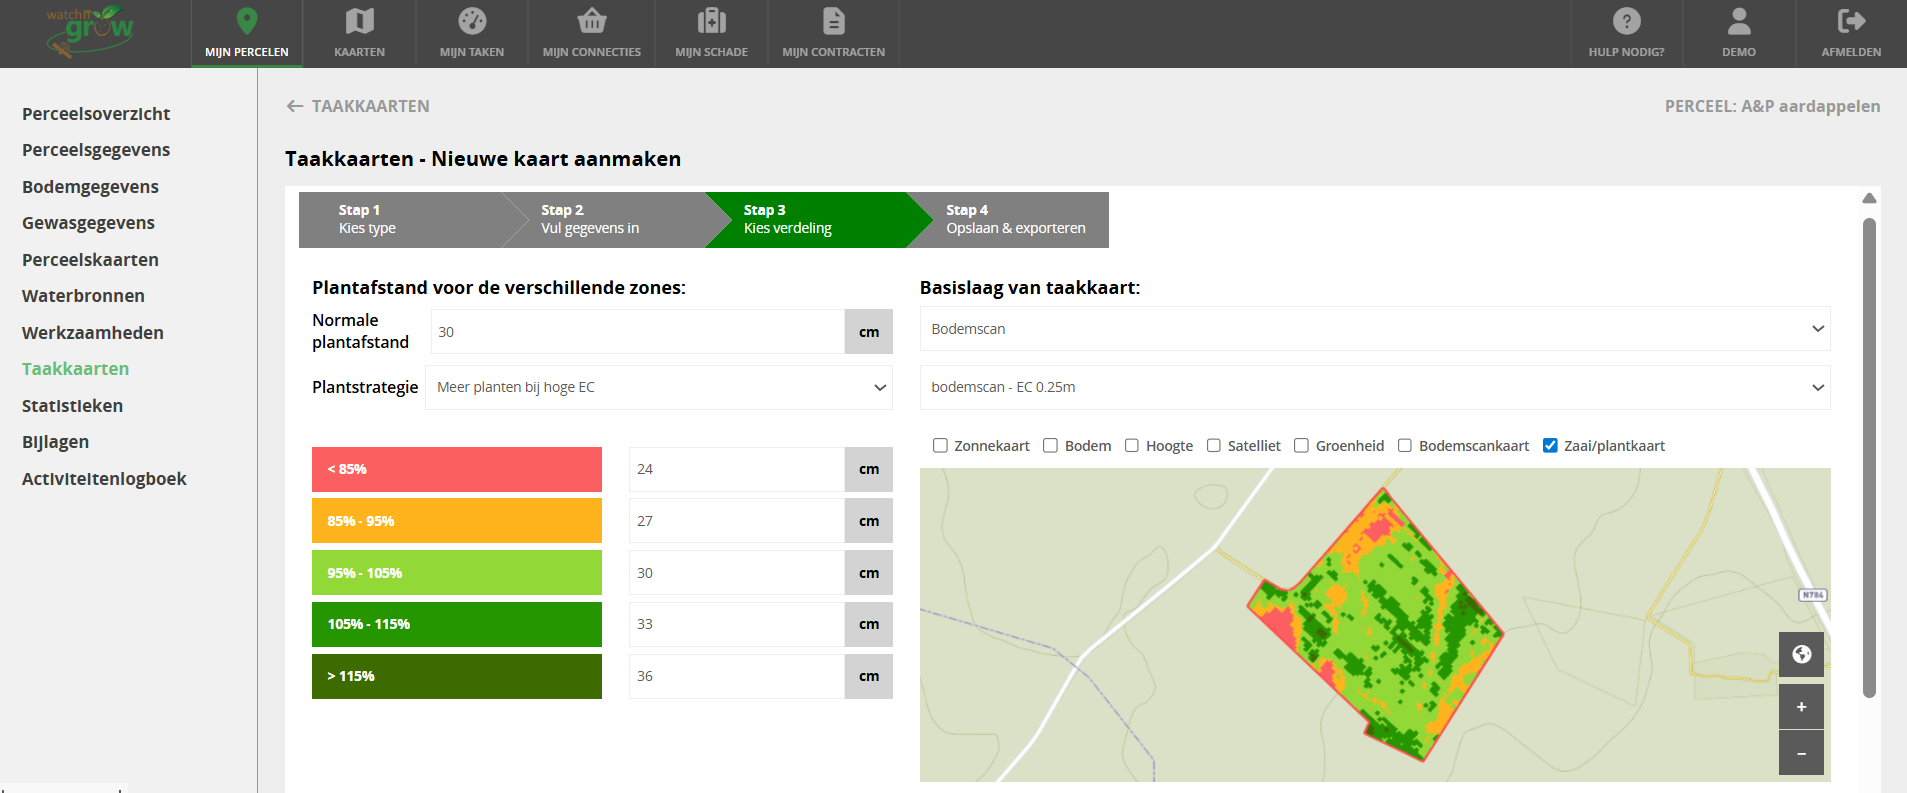Open Perceelsoverzicht in the sidebar
This screenshot has width=1907, height=793.
click(96, 114)
